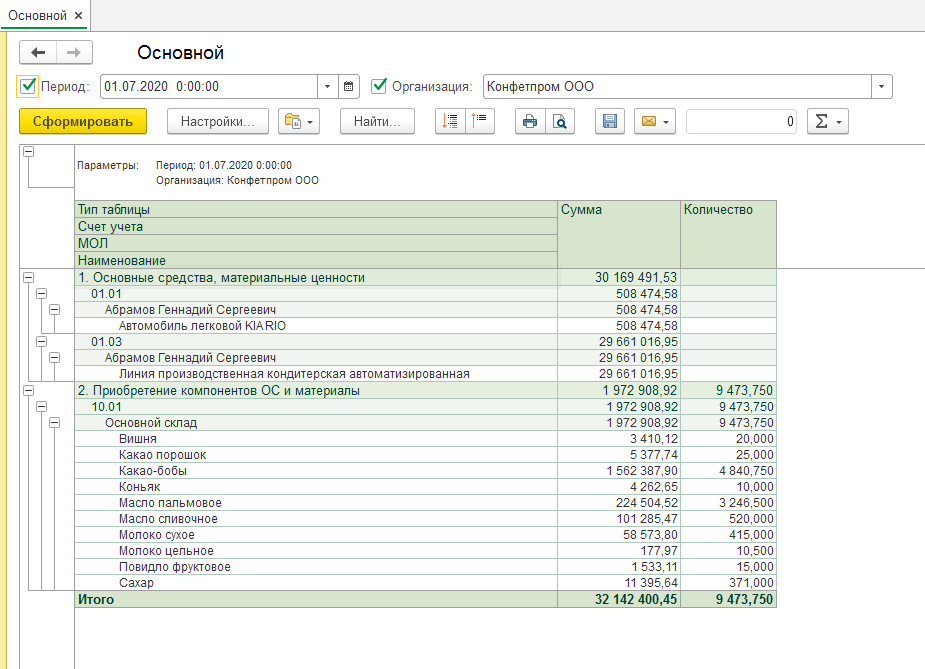925x669 pixels.
Task: Open print preview icon
Action: (x=560, y=122)
